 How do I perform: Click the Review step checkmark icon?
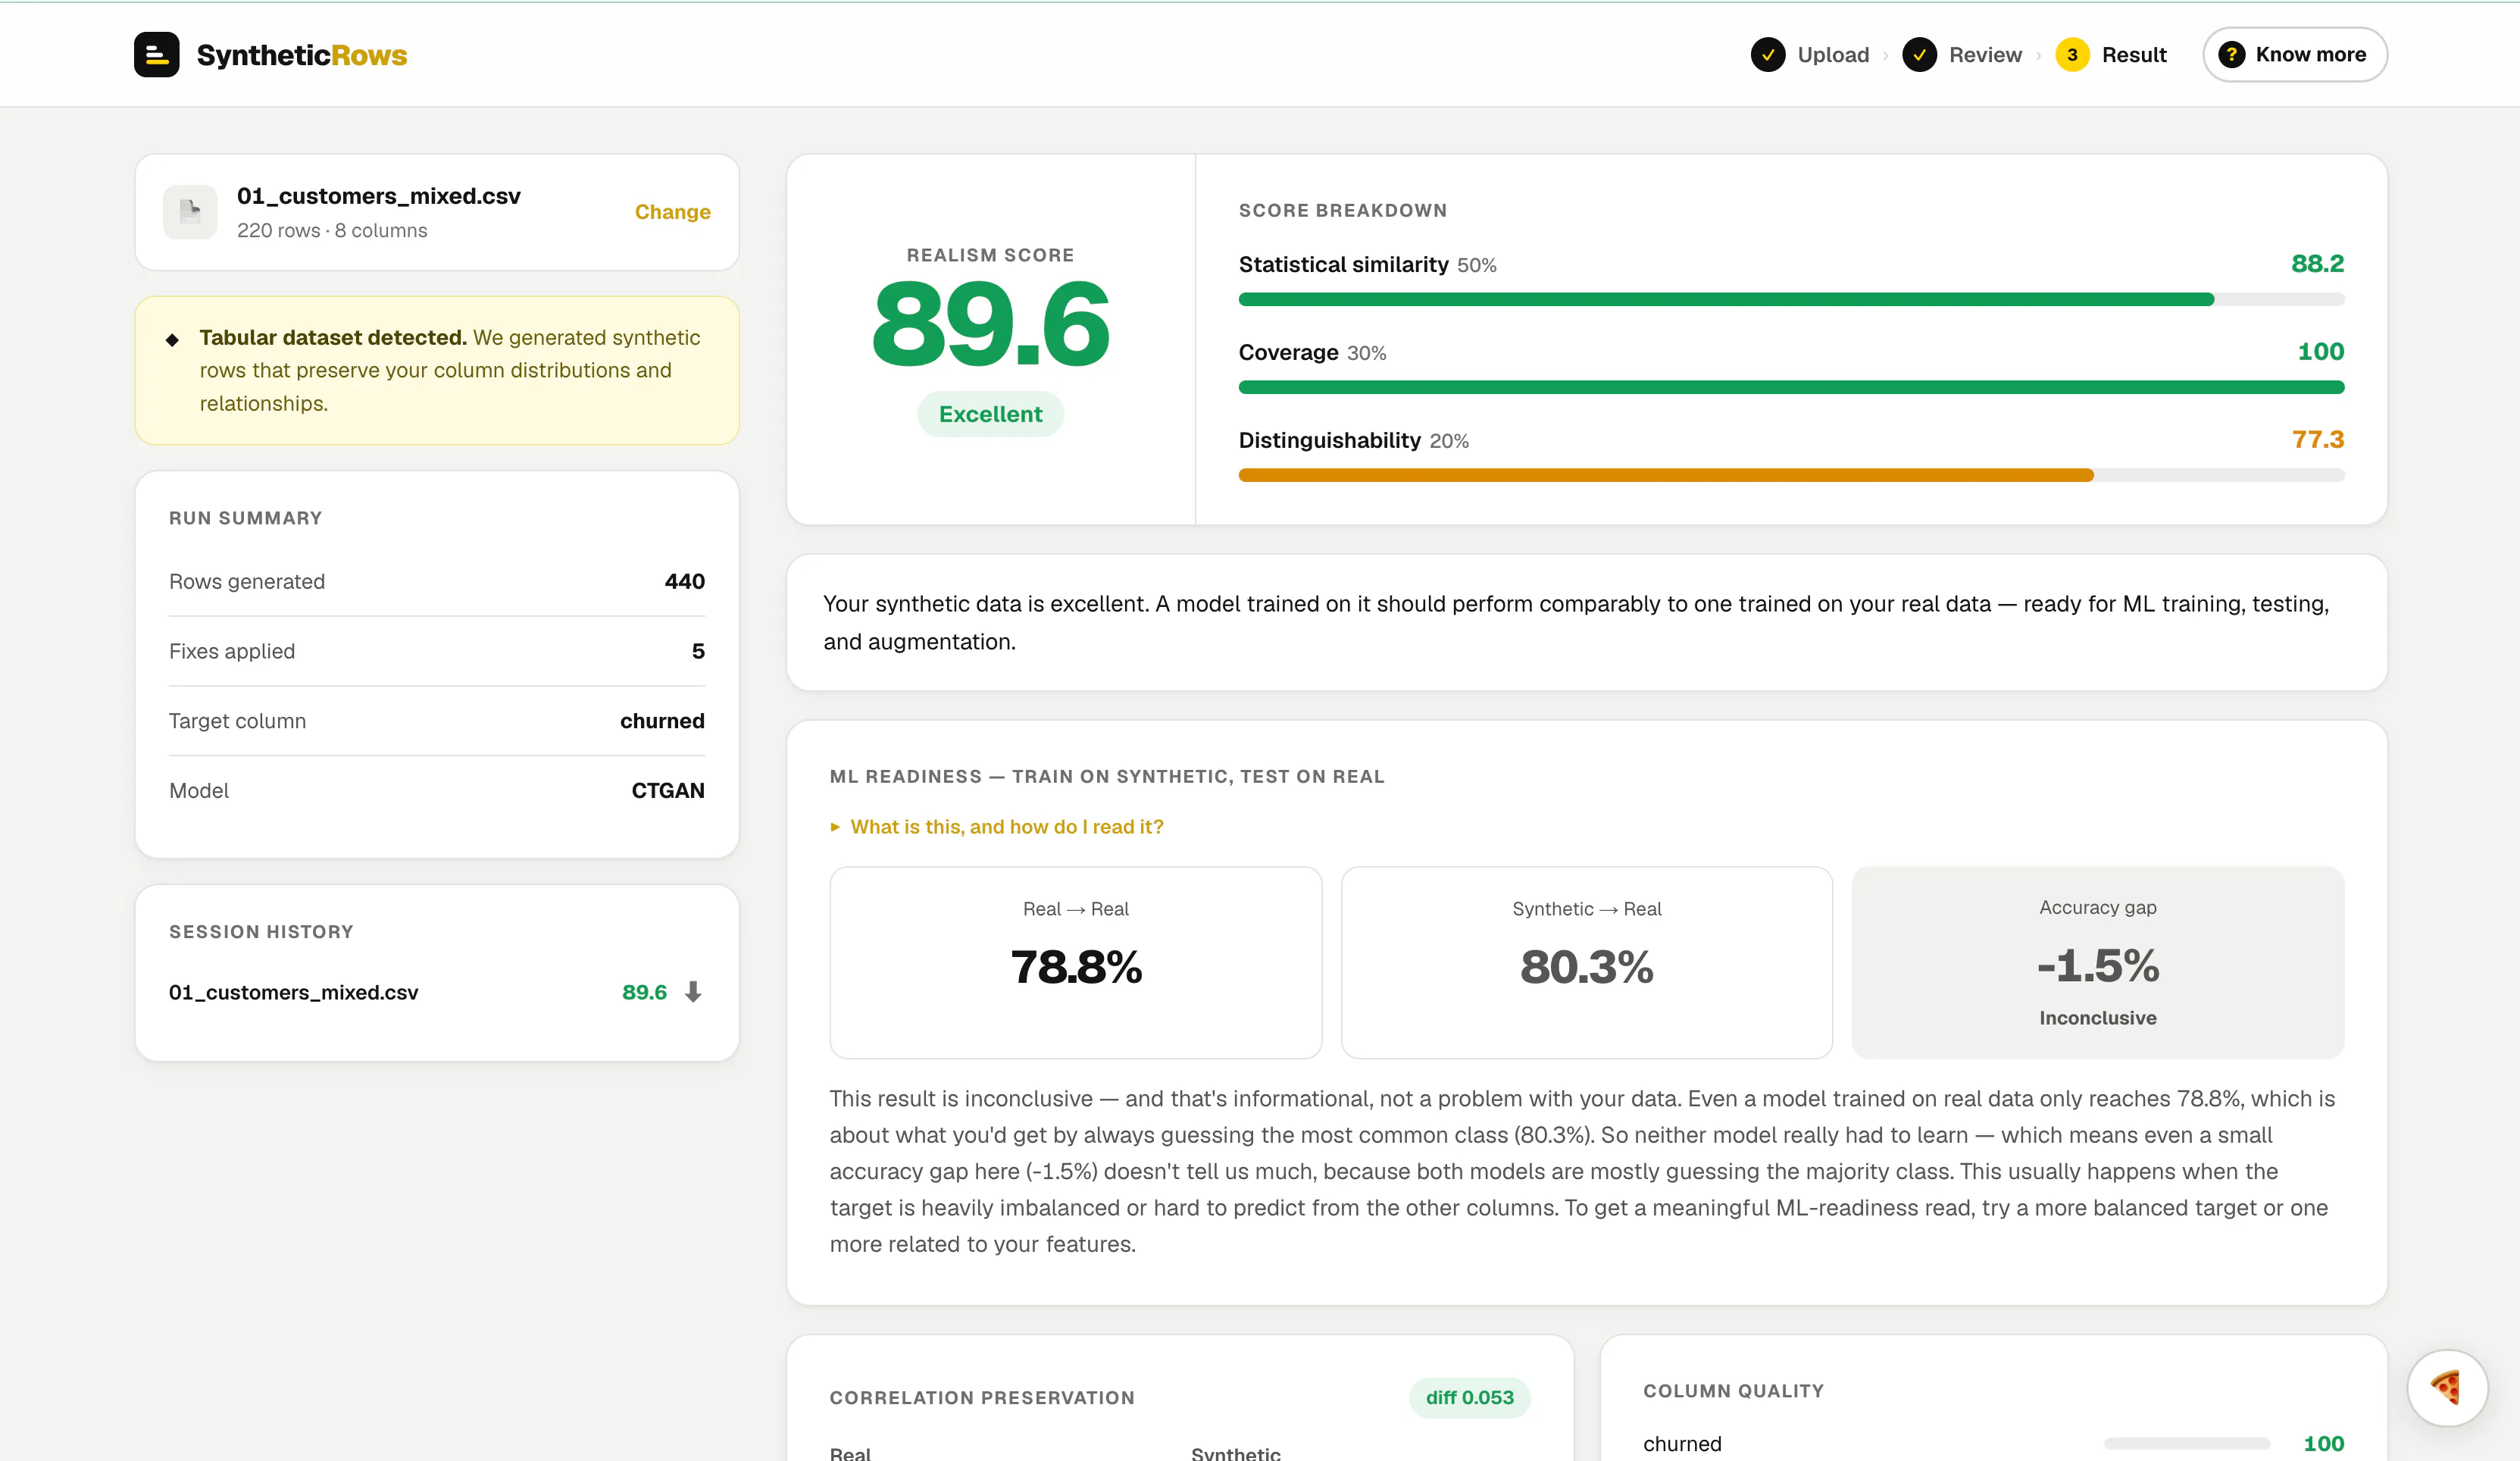[1919, 54]
